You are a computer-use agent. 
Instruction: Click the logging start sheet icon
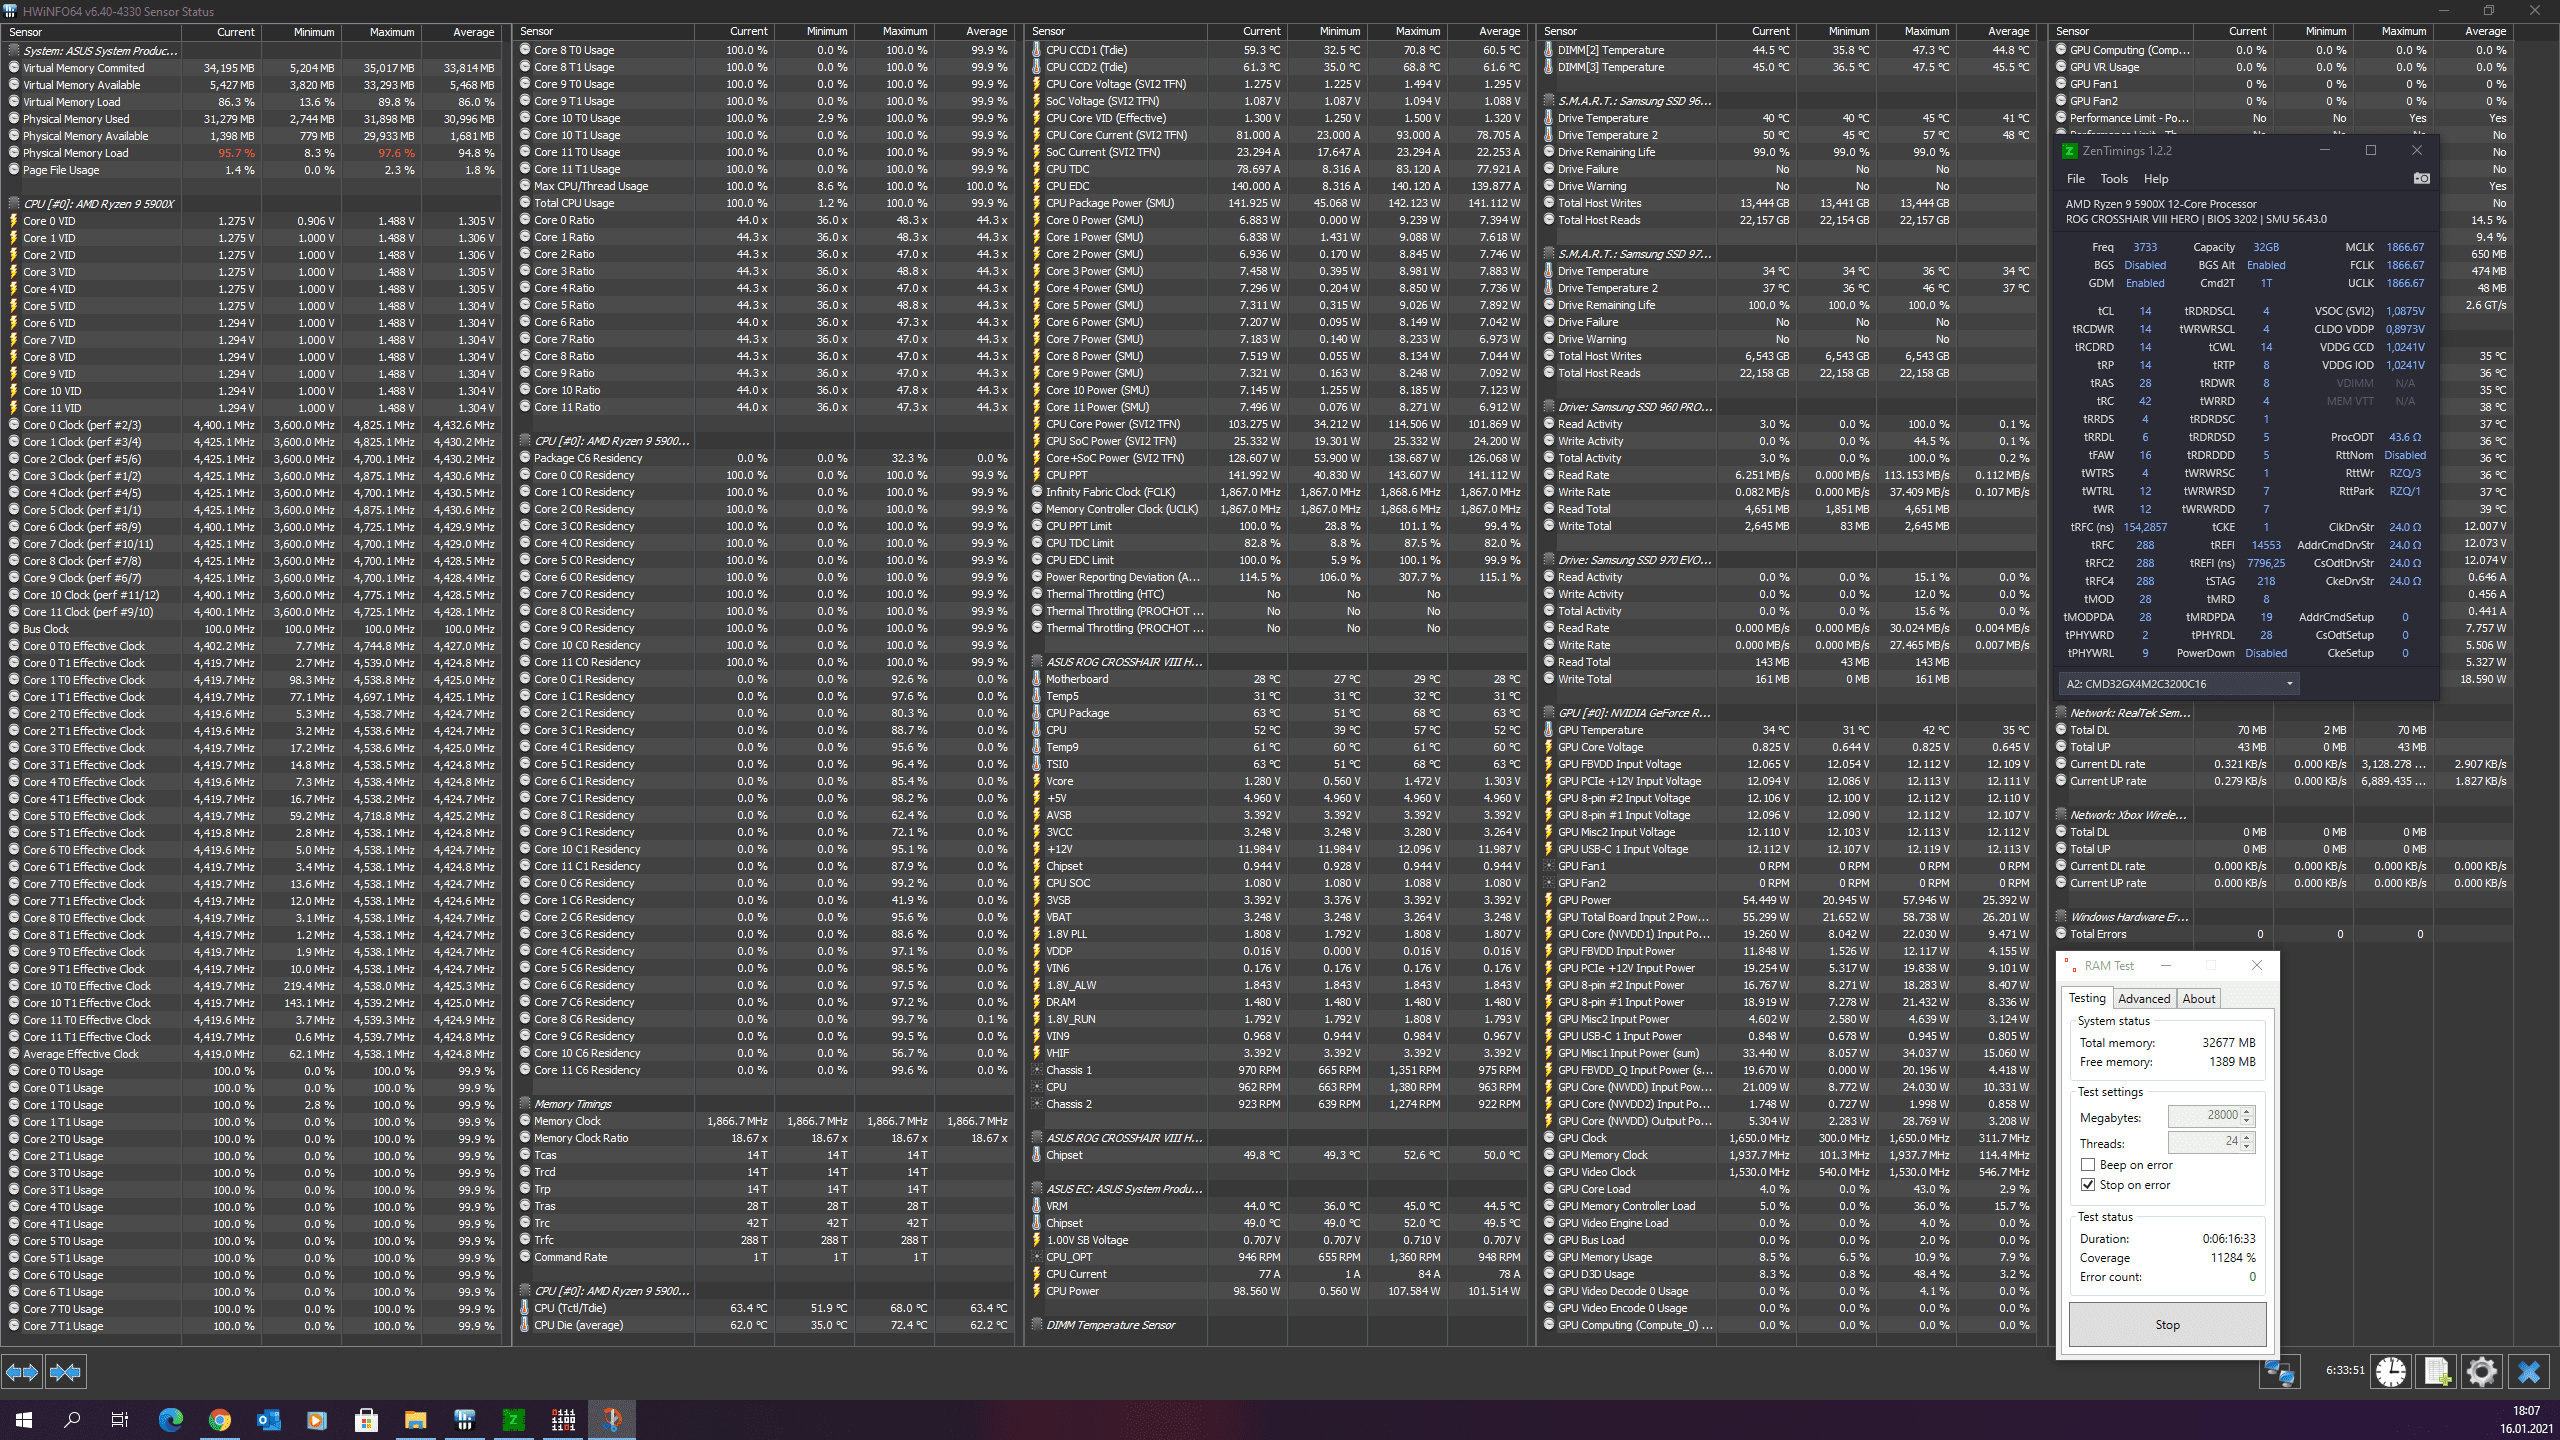point(2437,1371)
